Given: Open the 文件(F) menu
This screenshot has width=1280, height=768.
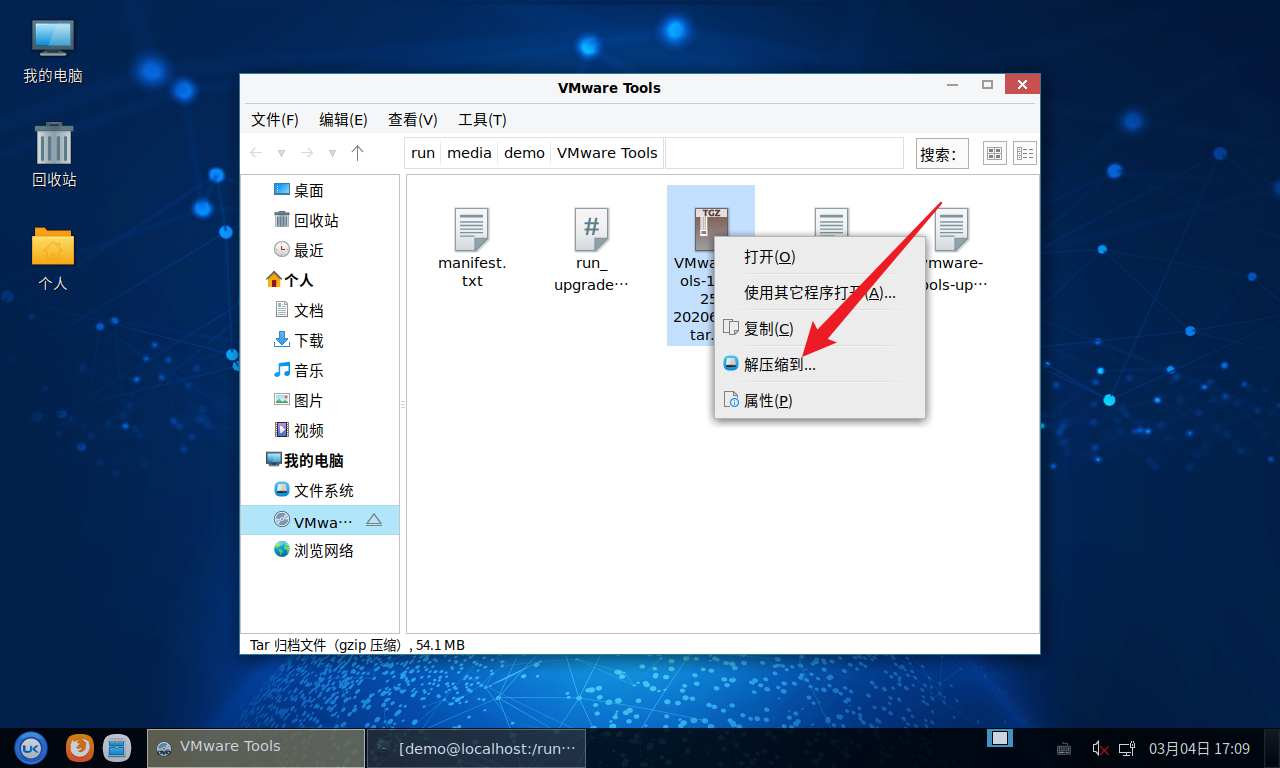Looking at the screenshot, I should [275, 120].
